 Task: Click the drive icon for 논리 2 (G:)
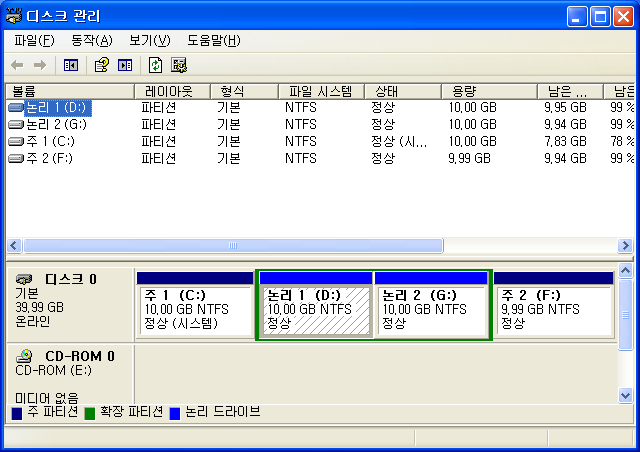click(x=16, y=124)
